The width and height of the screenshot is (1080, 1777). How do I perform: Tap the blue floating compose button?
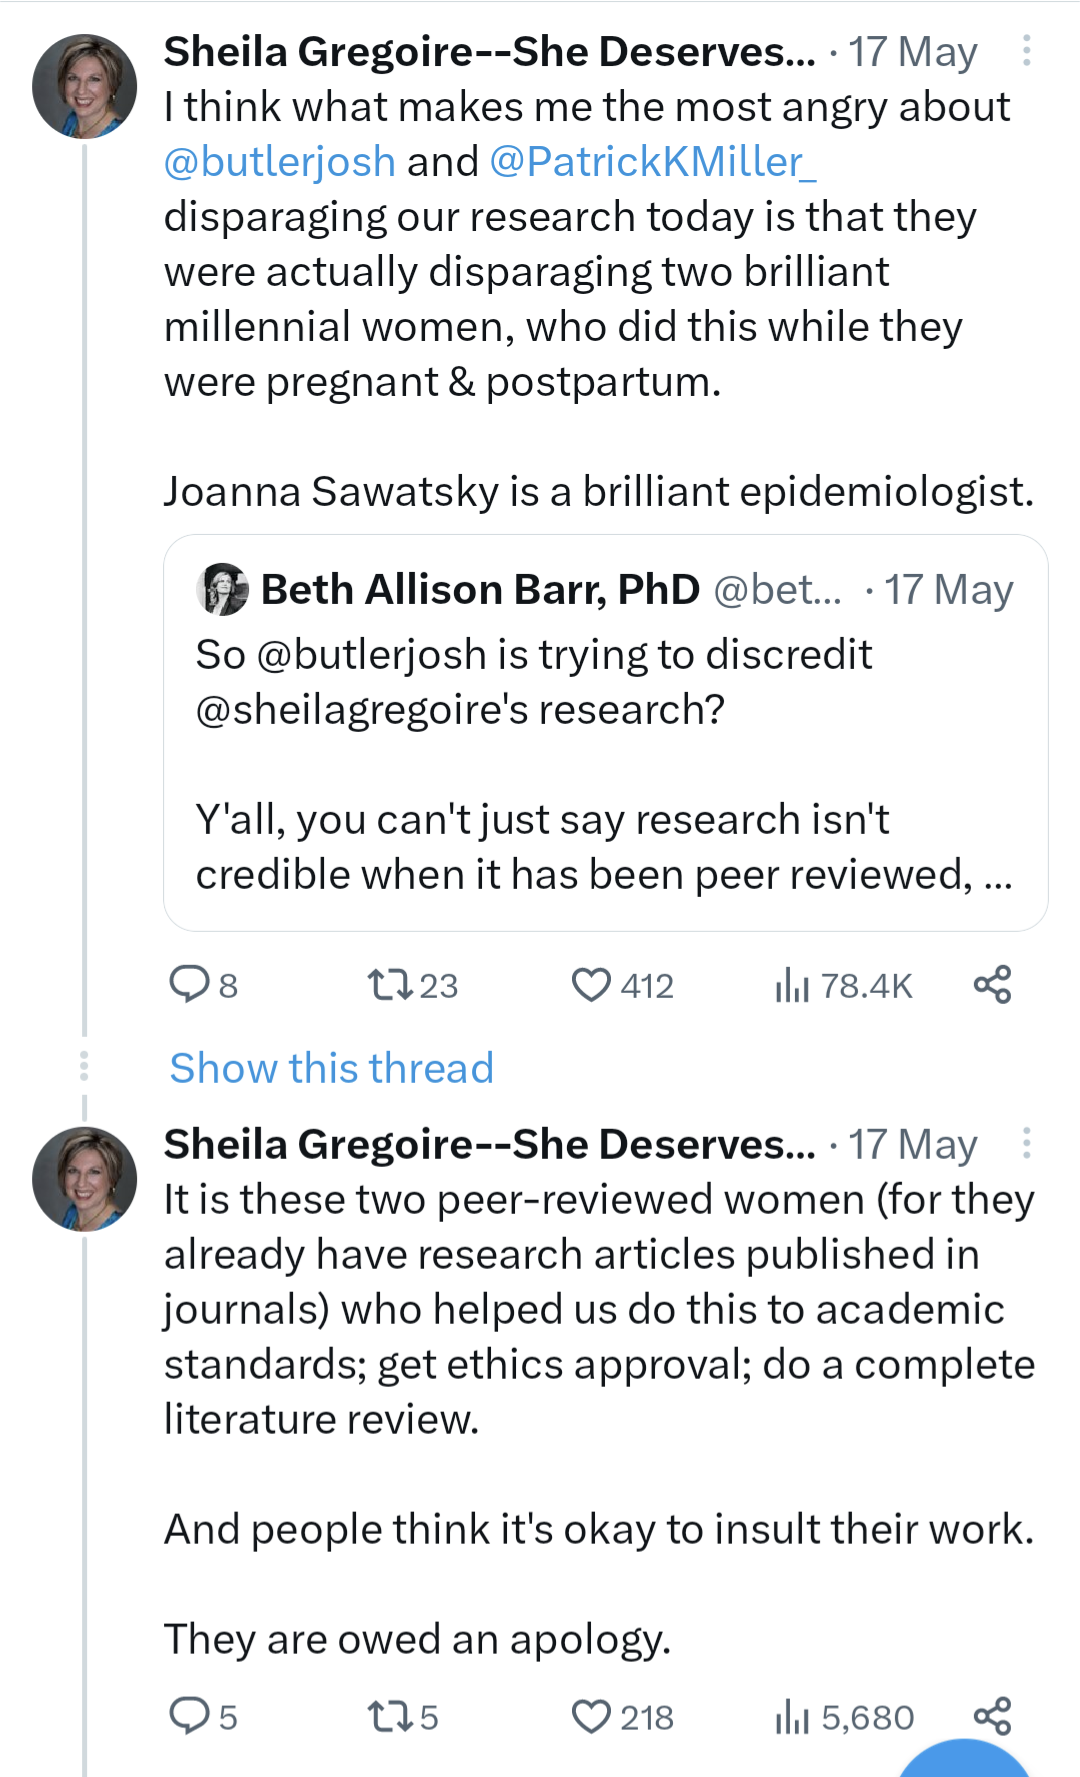tap(964, 1760)
